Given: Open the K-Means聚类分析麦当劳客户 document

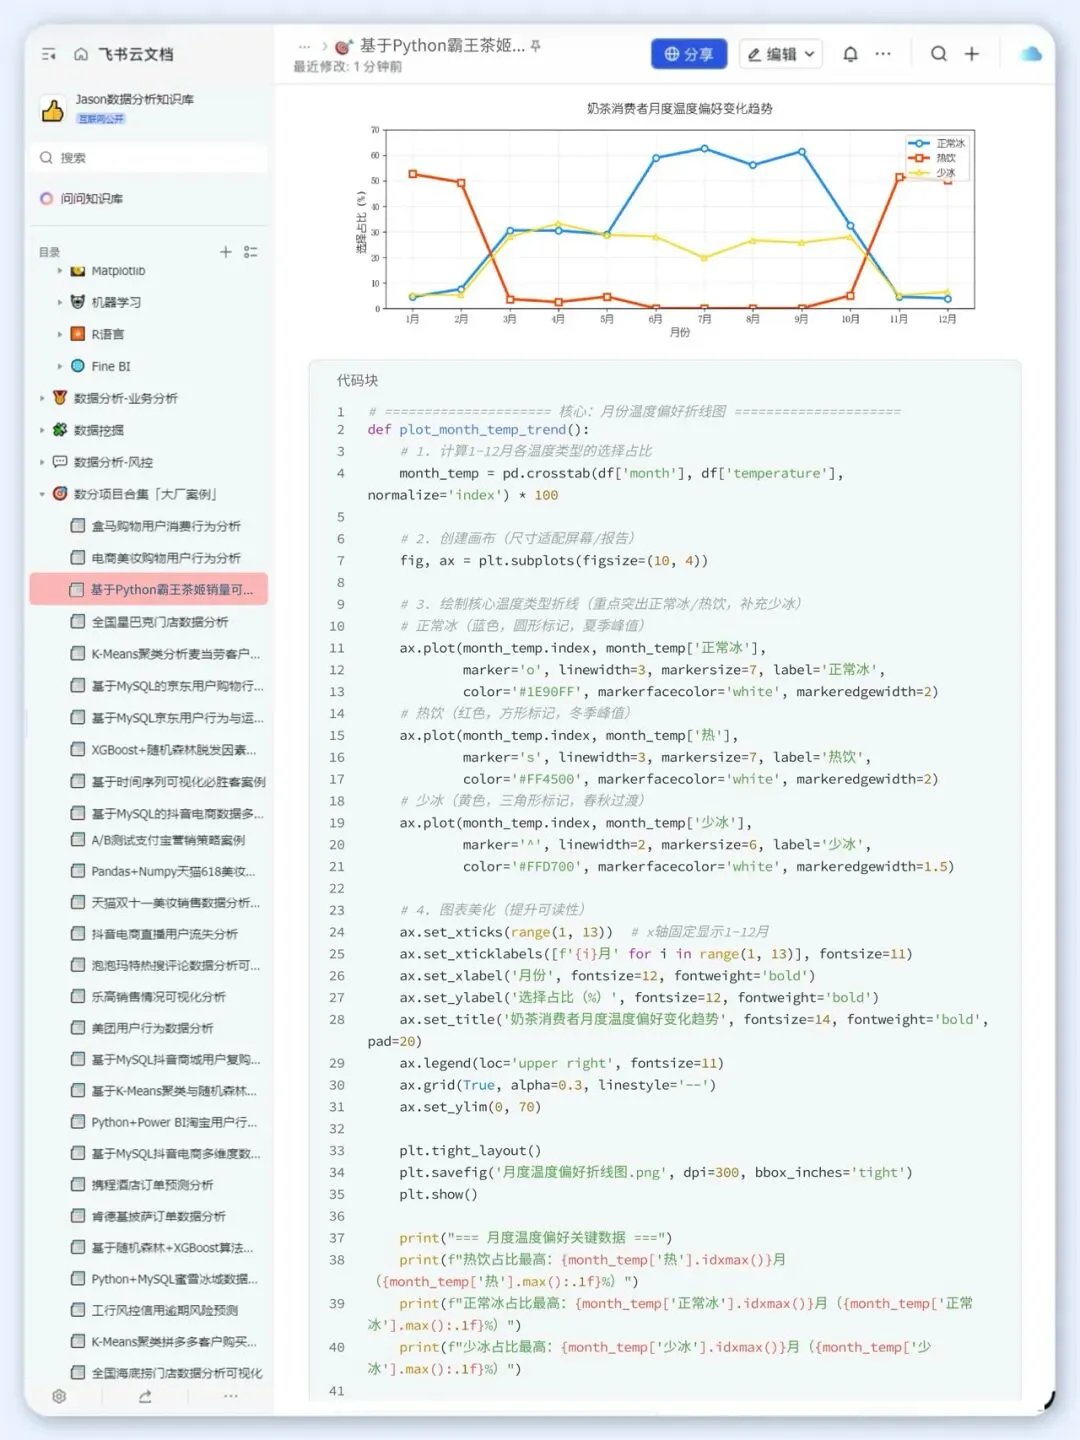Looking at the screenshot, I should tap(176, 654).
